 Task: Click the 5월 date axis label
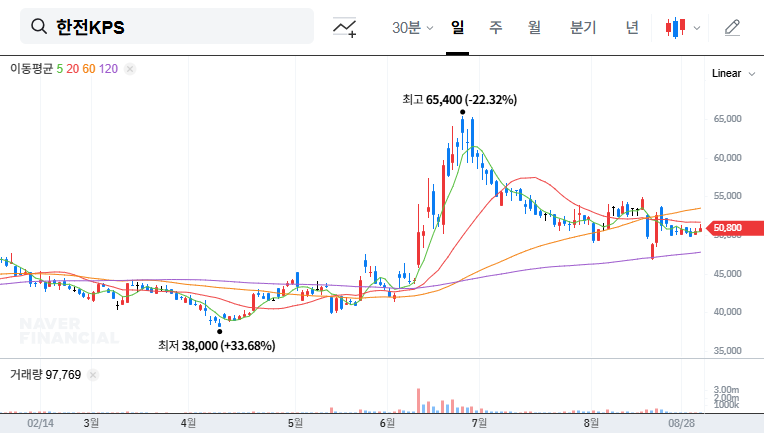click(295, 423)
